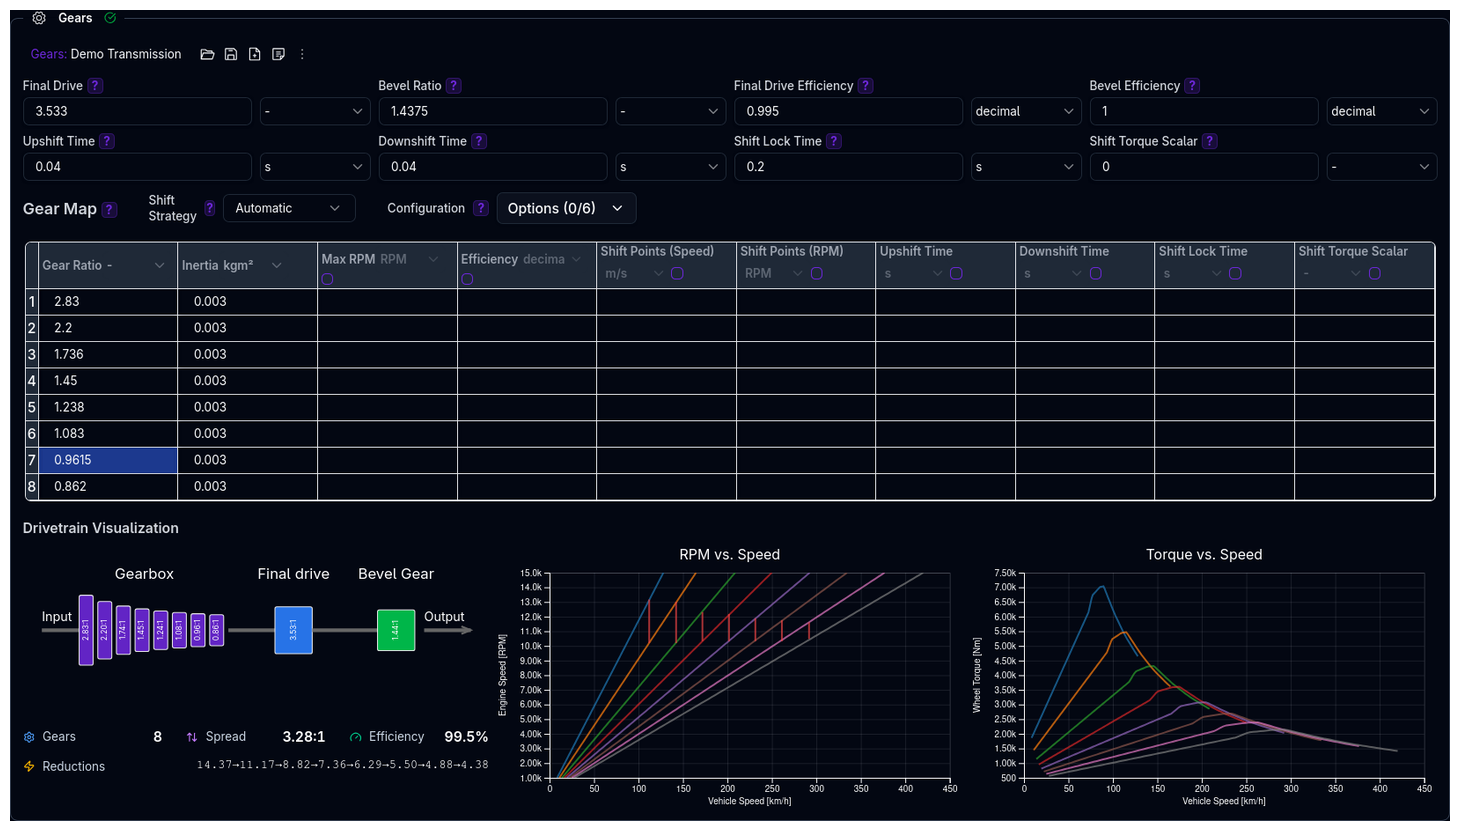Enable the Max RPM column checkbox
Viewport: 1460px width, 831px height.
(x=327, y=279)
